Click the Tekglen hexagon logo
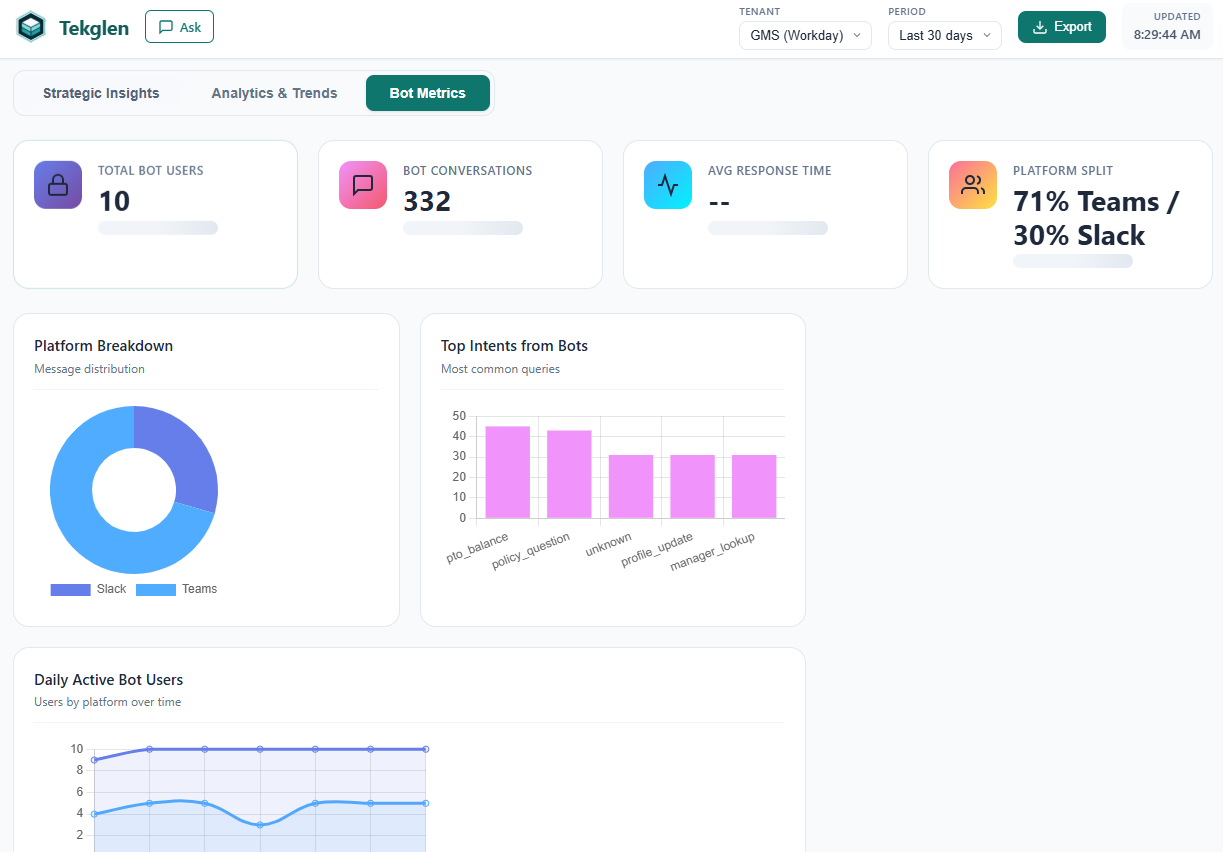Screen dimensions: 1223x852 point(30,27)
